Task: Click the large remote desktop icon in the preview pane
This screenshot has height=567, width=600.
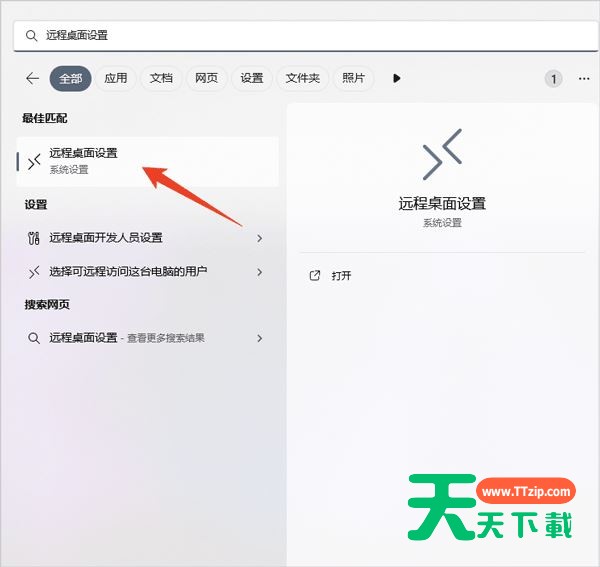Action: click(x=442, y=154)
